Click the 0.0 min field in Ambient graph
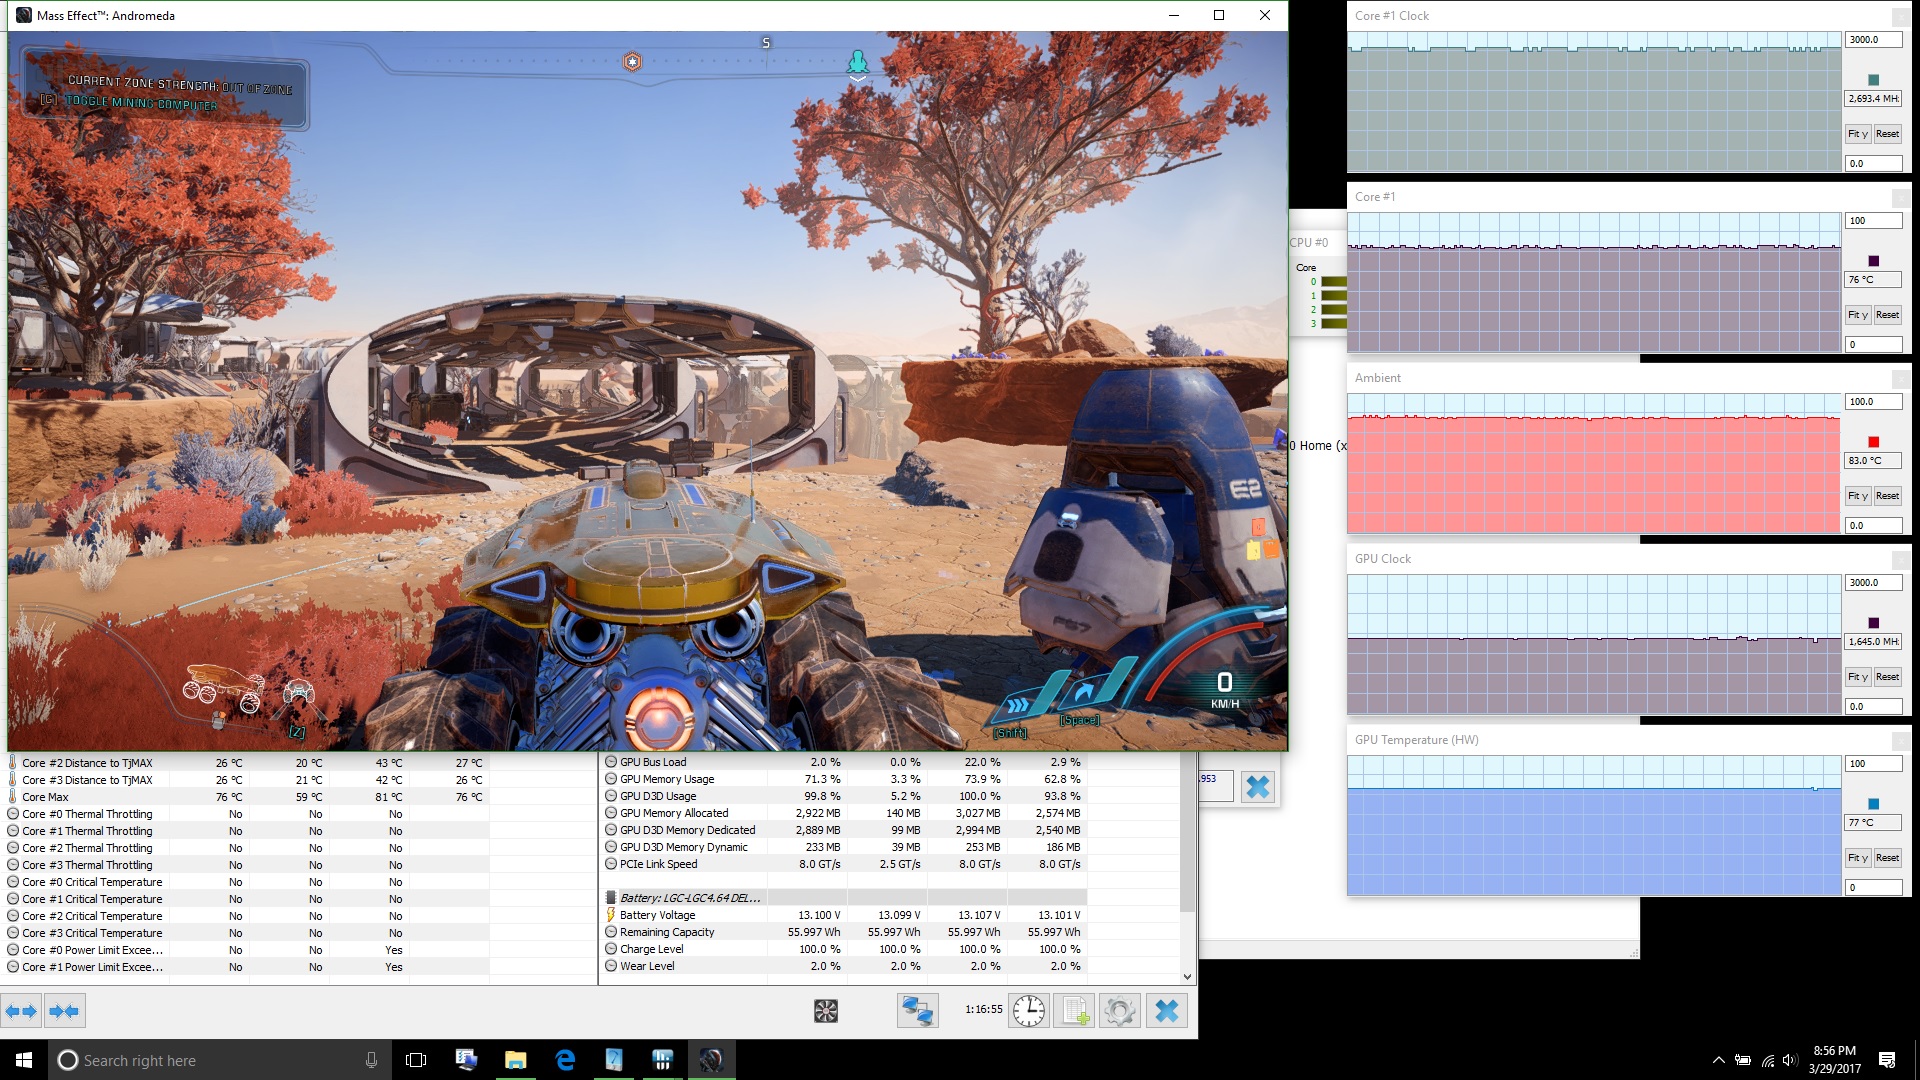Image resolution: width=1920 pixels, height=1080 pixels. click(1873, 525)
